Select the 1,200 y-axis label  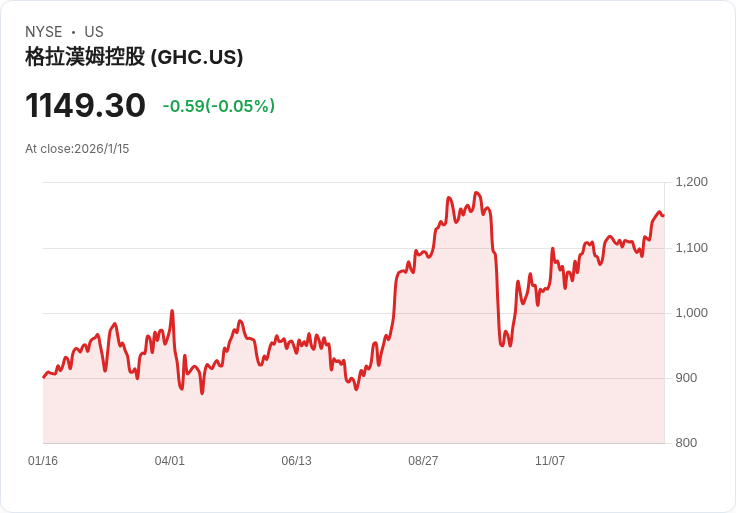click(692, 182)
